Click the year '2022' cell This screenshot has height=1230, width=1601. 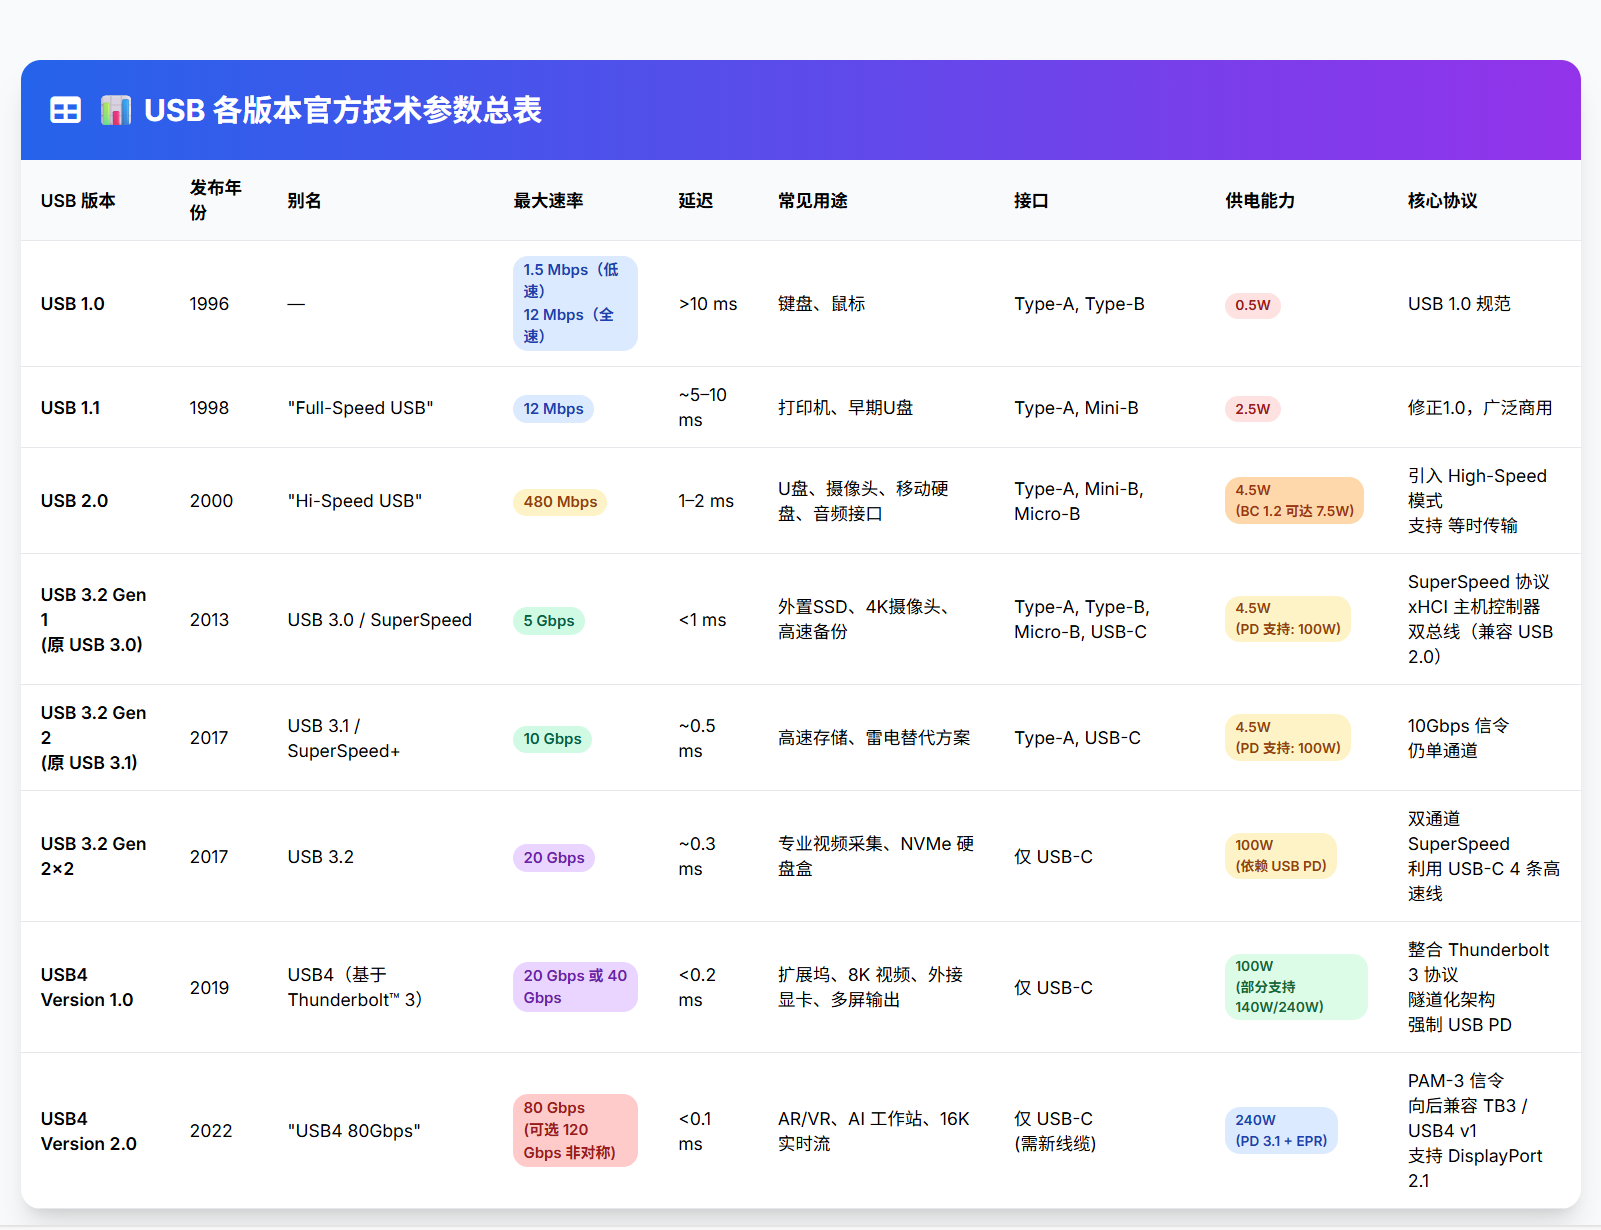click(211, 1131)
